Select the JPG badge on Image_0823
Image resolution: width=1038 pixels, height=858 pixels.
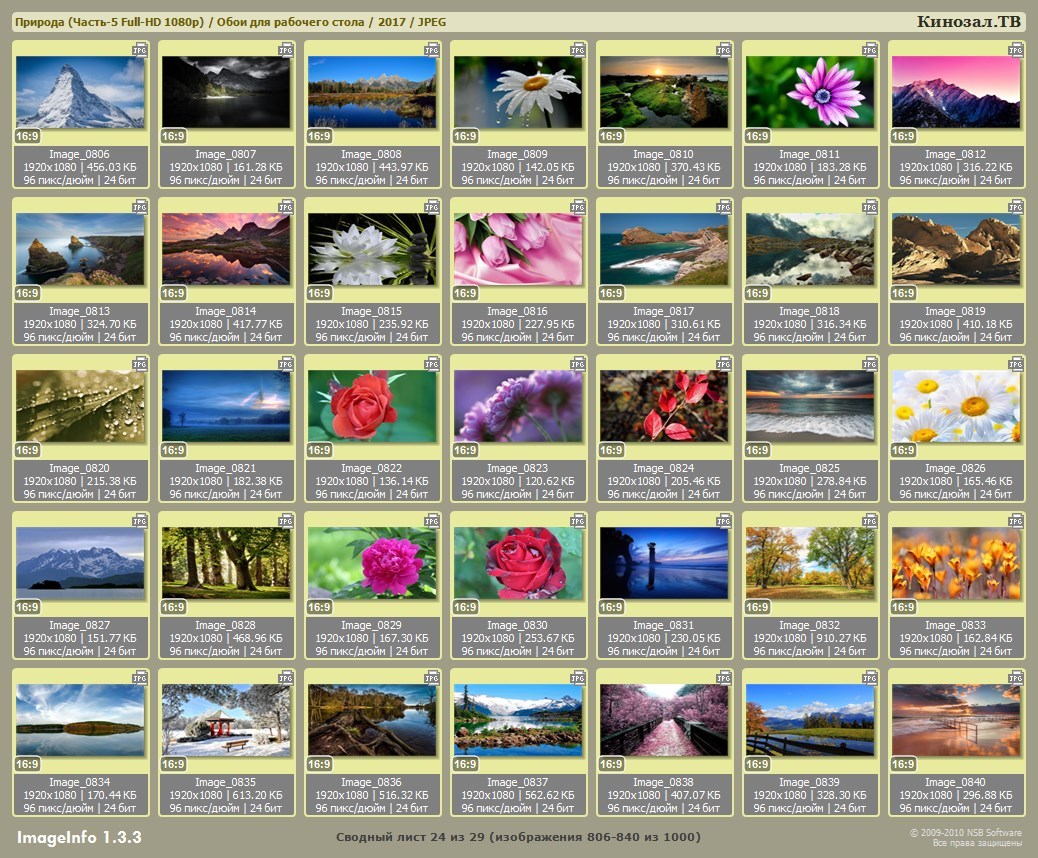coord(577,363)
